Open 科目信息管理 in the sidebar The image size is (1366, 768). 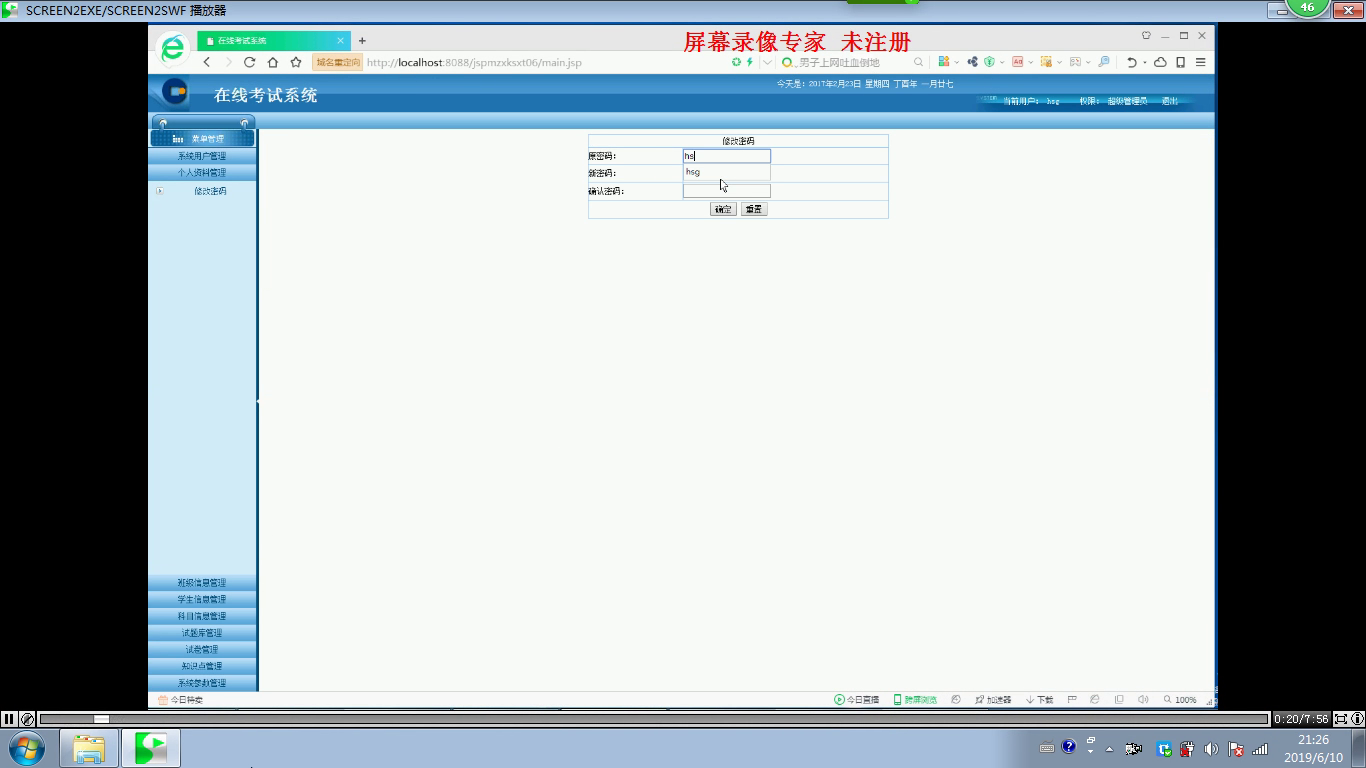click(202, 616)
